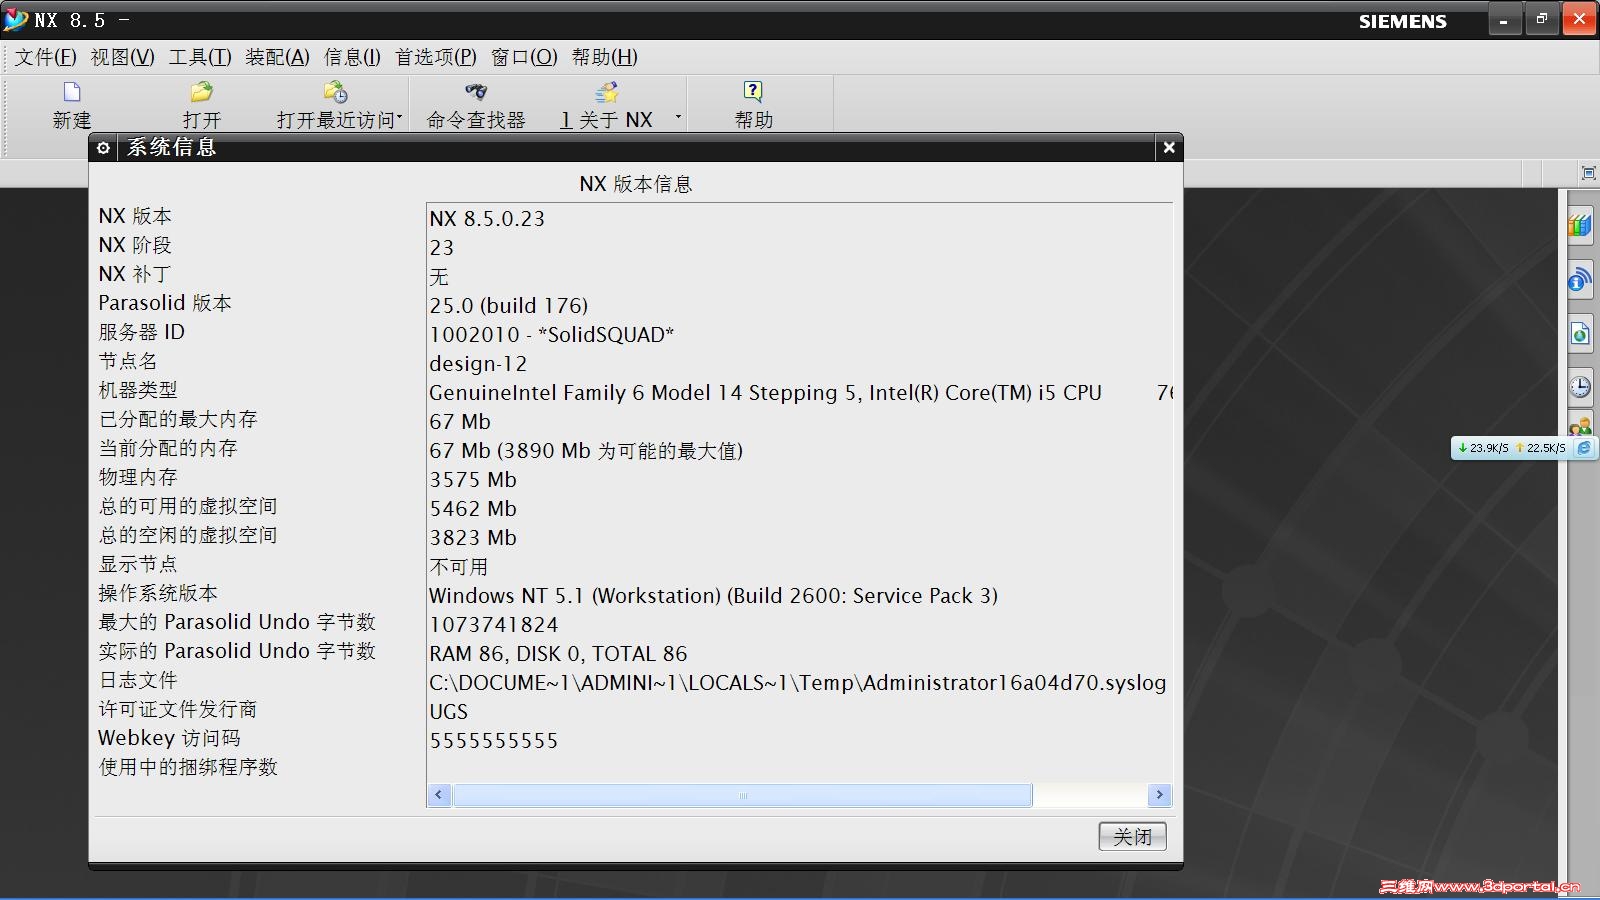Expand the 打开最近访问 dropdown arrow

[400, 118]
